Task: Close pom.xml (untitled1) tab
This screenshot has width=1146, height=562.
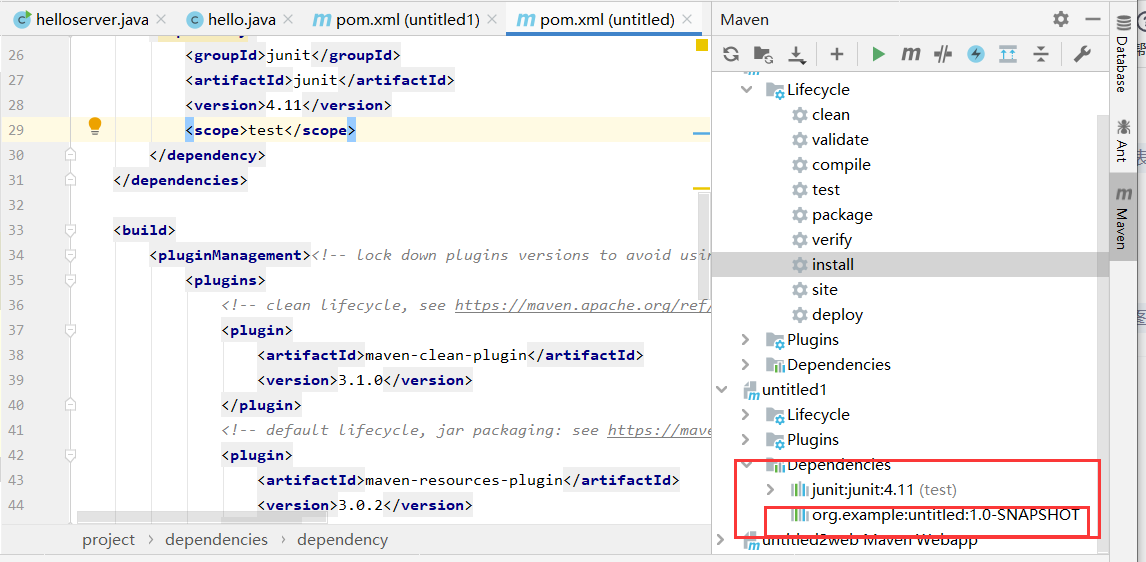Action: pos(493,20)
